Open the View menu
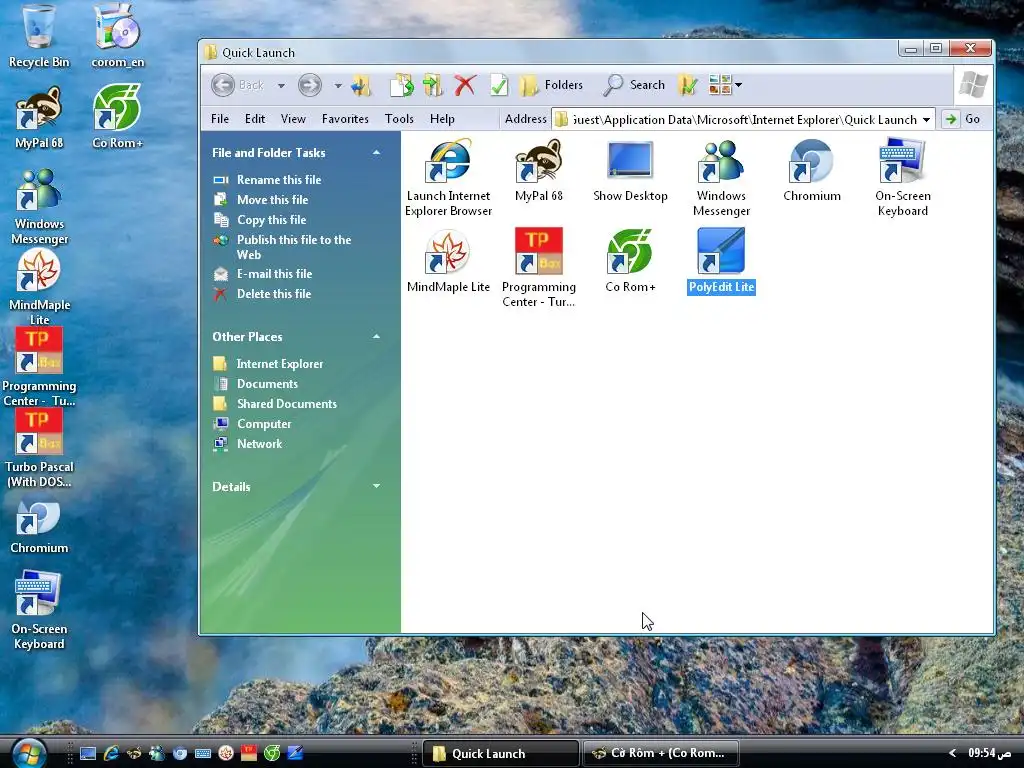This screenshot has height=768, width=1024. (293, 119)
